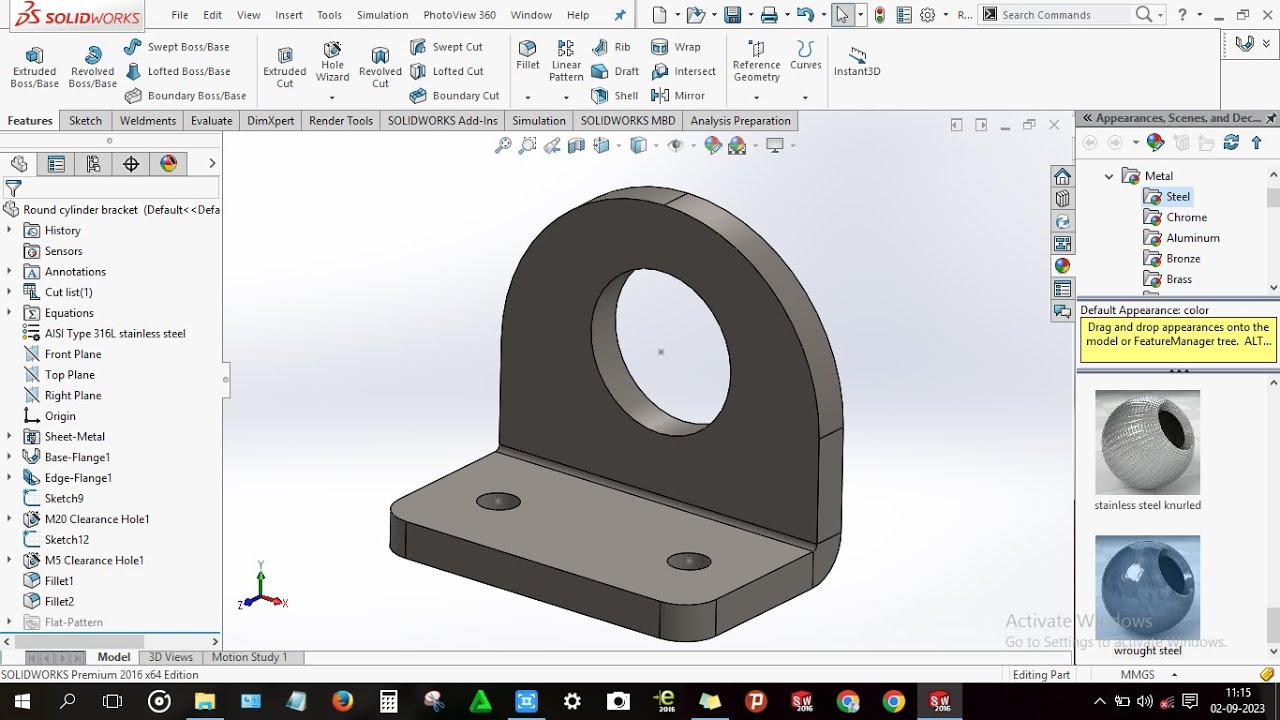Select the Revolved Boss/Base tool
The width and height of the screenshot is (1280, 720).
[92, 66]
